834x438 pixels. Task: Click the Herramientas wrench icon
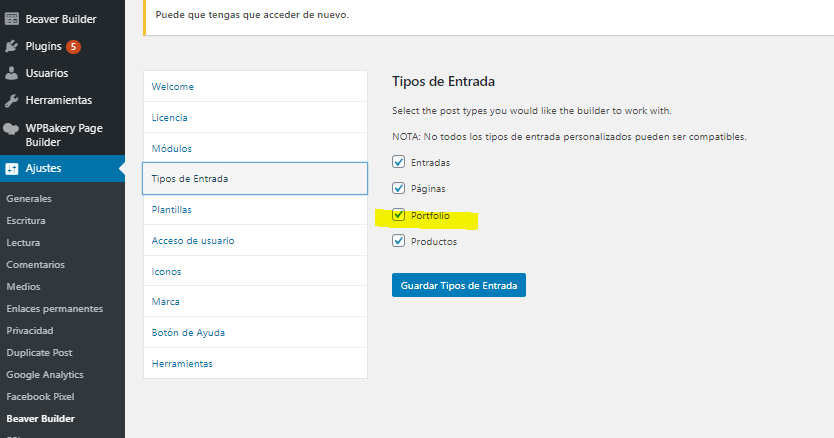(x=12, y=100)
